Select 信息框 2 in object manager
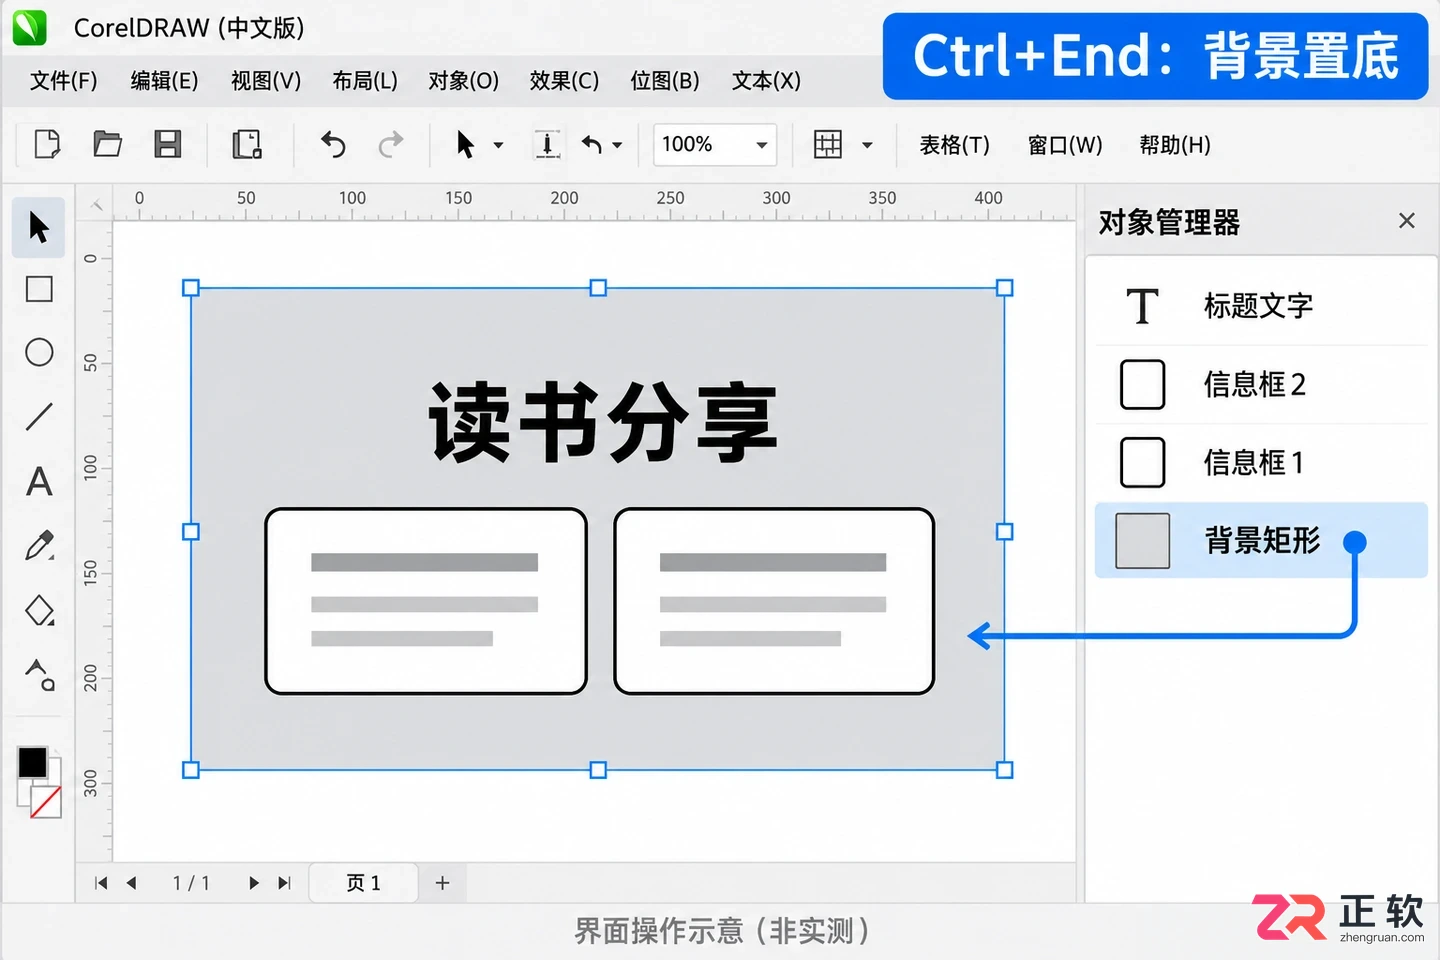The width and height of the screenshot is (1440, 960). (1261, 385)
